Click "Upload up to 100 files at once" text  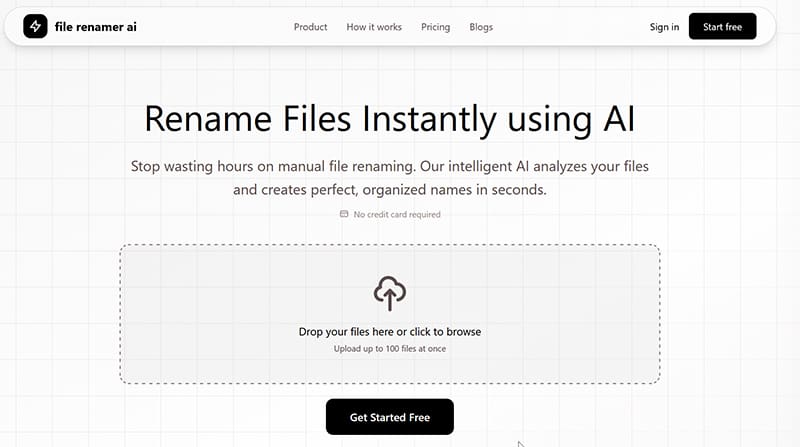pos(390,349)
